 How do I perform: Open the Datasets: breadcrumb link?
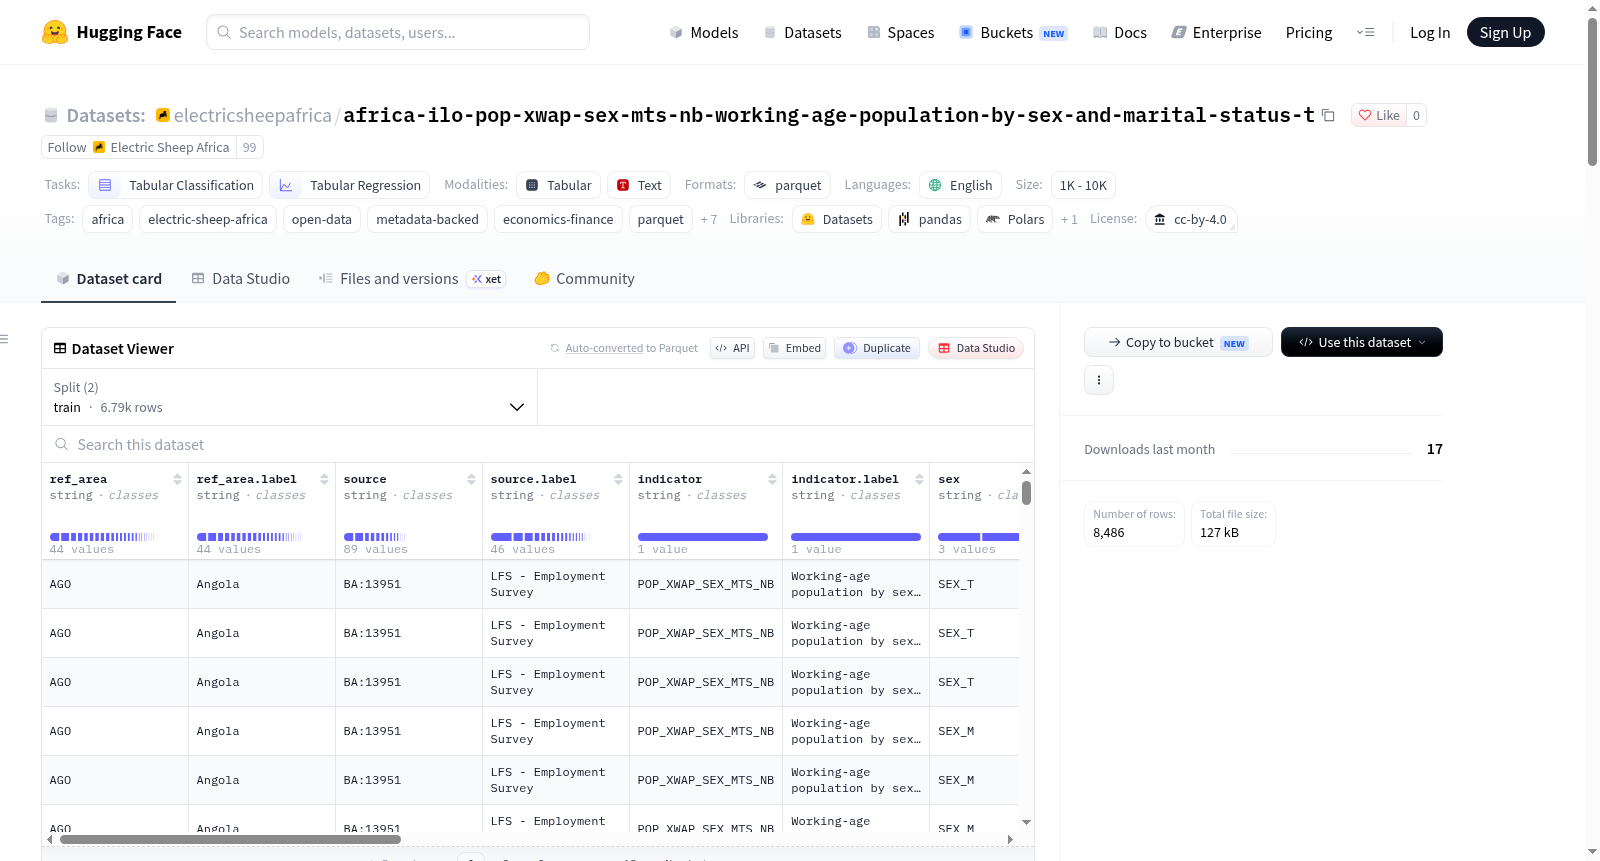click(105, 115)
